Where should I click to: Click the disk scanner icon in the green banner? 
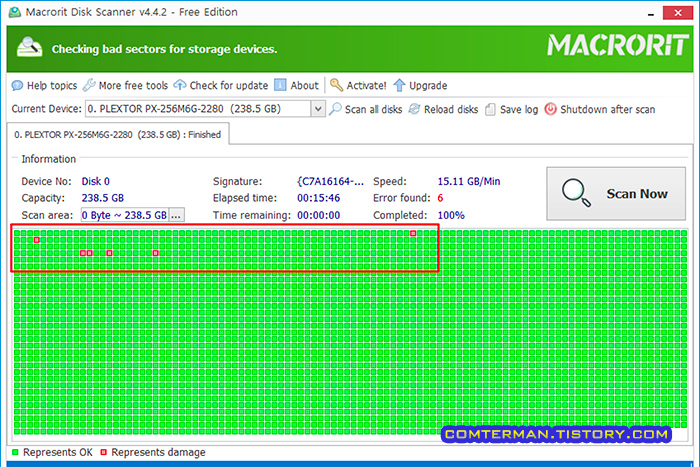(29, 47)
